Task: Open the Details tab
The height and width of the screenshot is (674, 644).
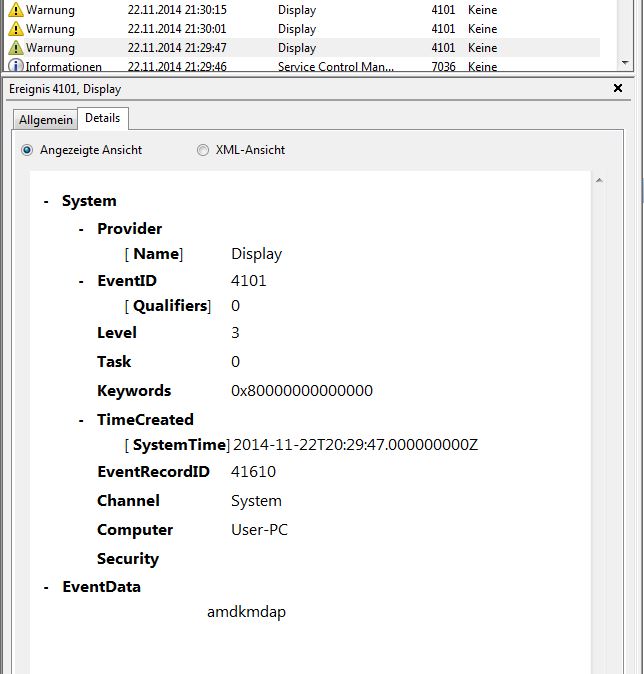Action: pos(102,118)
